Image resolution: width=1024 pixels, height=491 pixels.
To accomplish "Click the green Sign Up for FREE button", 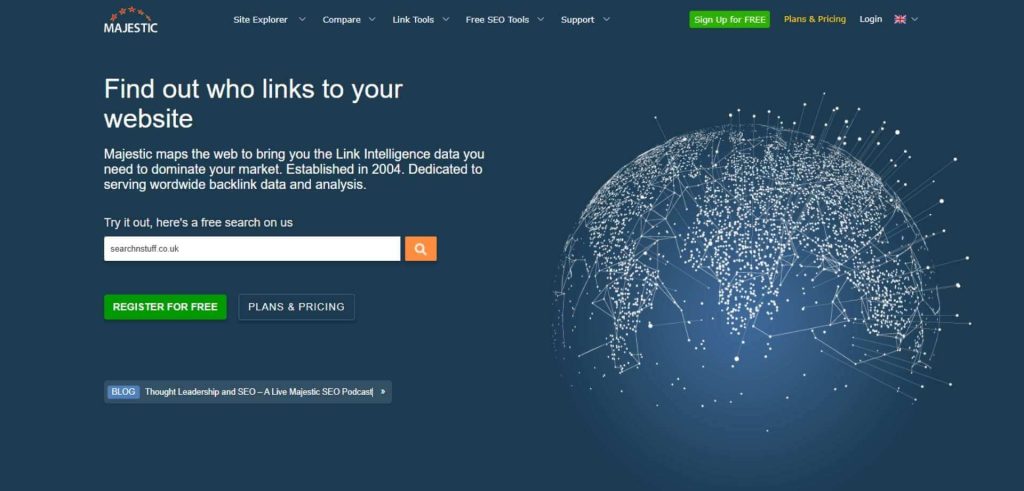I will tap(730, 19).
